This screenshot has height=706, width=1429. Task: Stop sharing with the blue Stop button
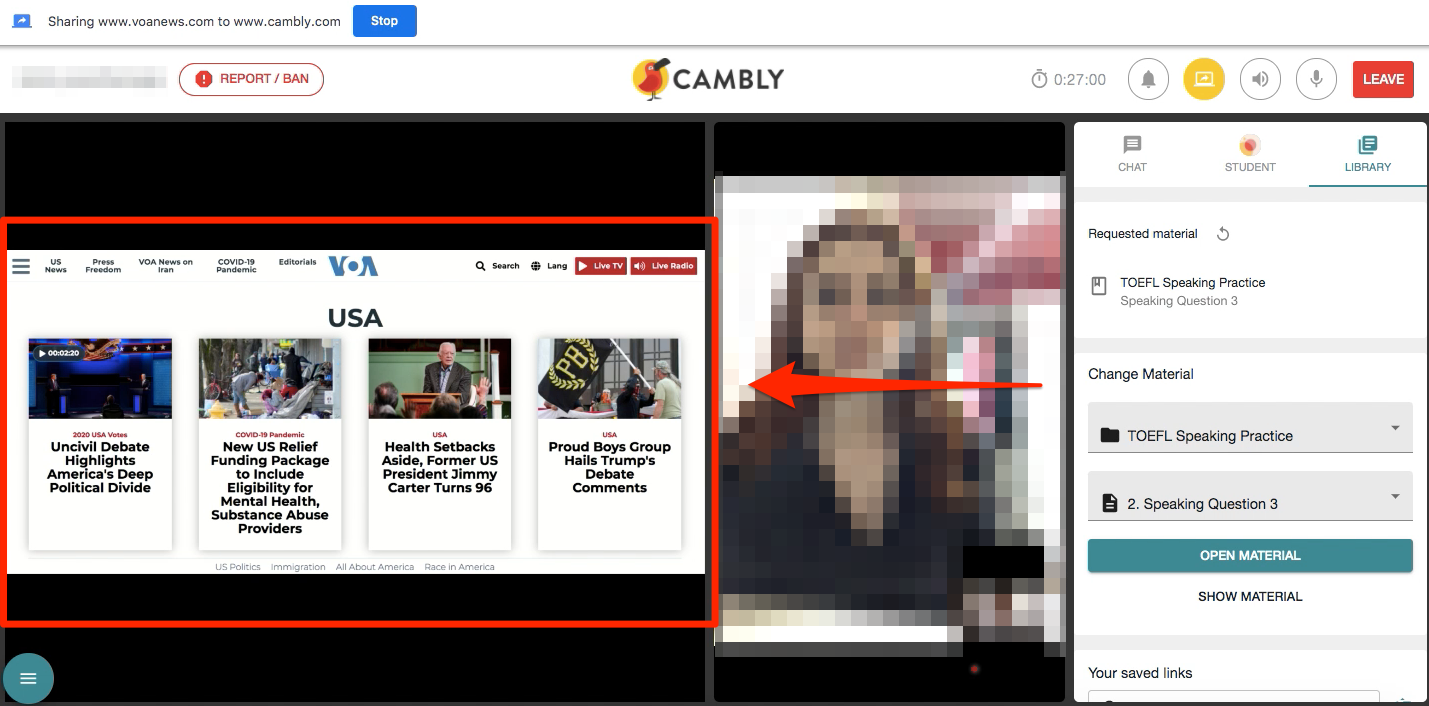pos(384,21)
